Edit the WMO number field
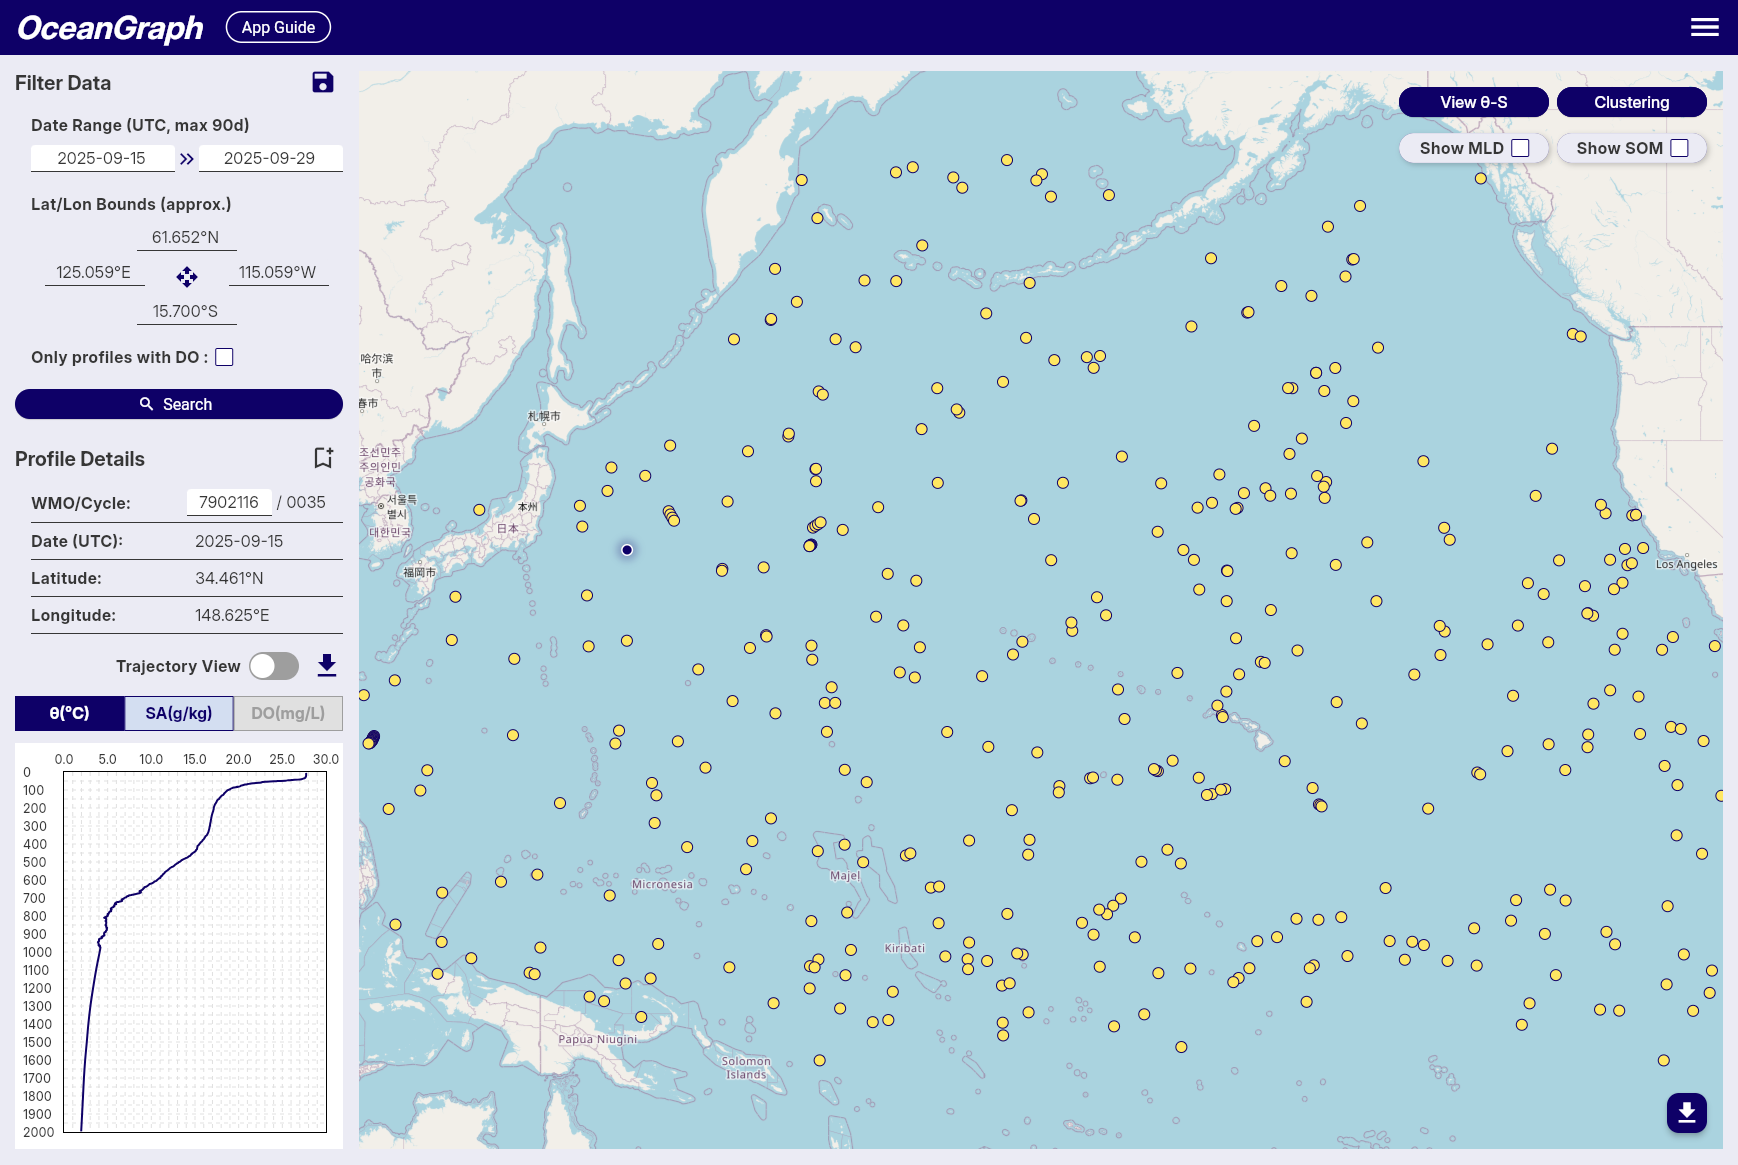Viewport: 1738px width, 1165px height. [229, 502]
